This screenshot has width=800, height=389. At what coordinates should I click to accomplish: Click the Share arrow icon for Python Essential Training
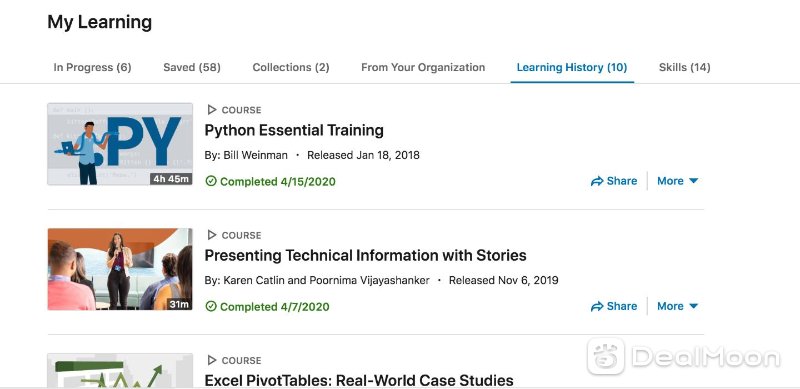(x=597, y=181)
